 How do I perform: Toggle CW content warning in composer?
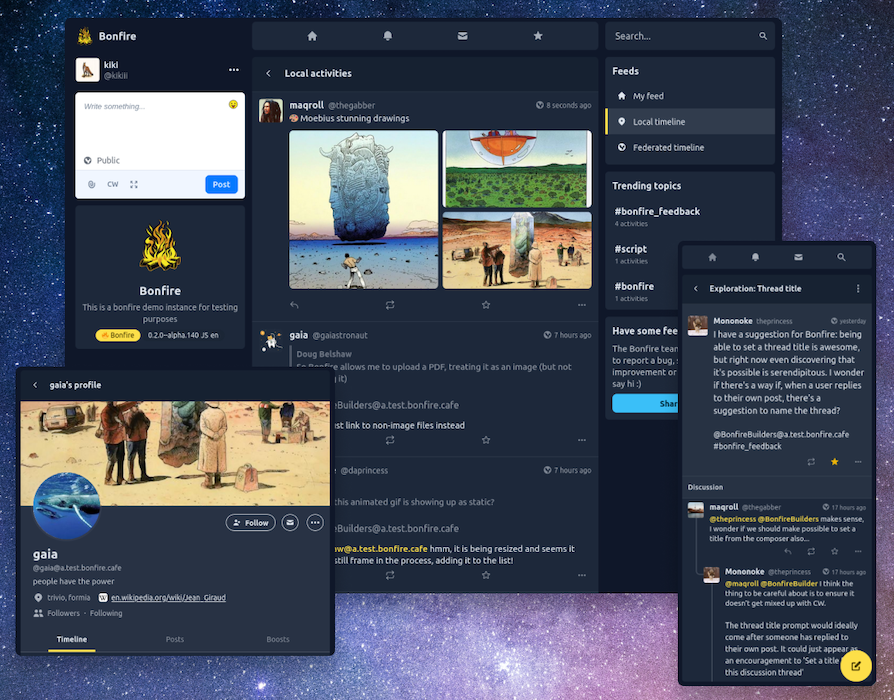click(113, 184)
